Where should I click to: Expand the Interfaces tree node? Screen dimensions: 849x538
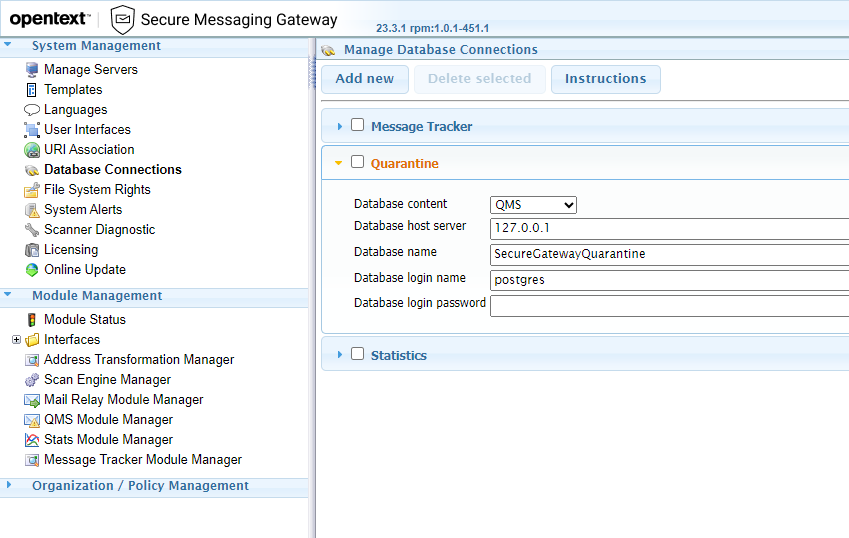(16, 340)
